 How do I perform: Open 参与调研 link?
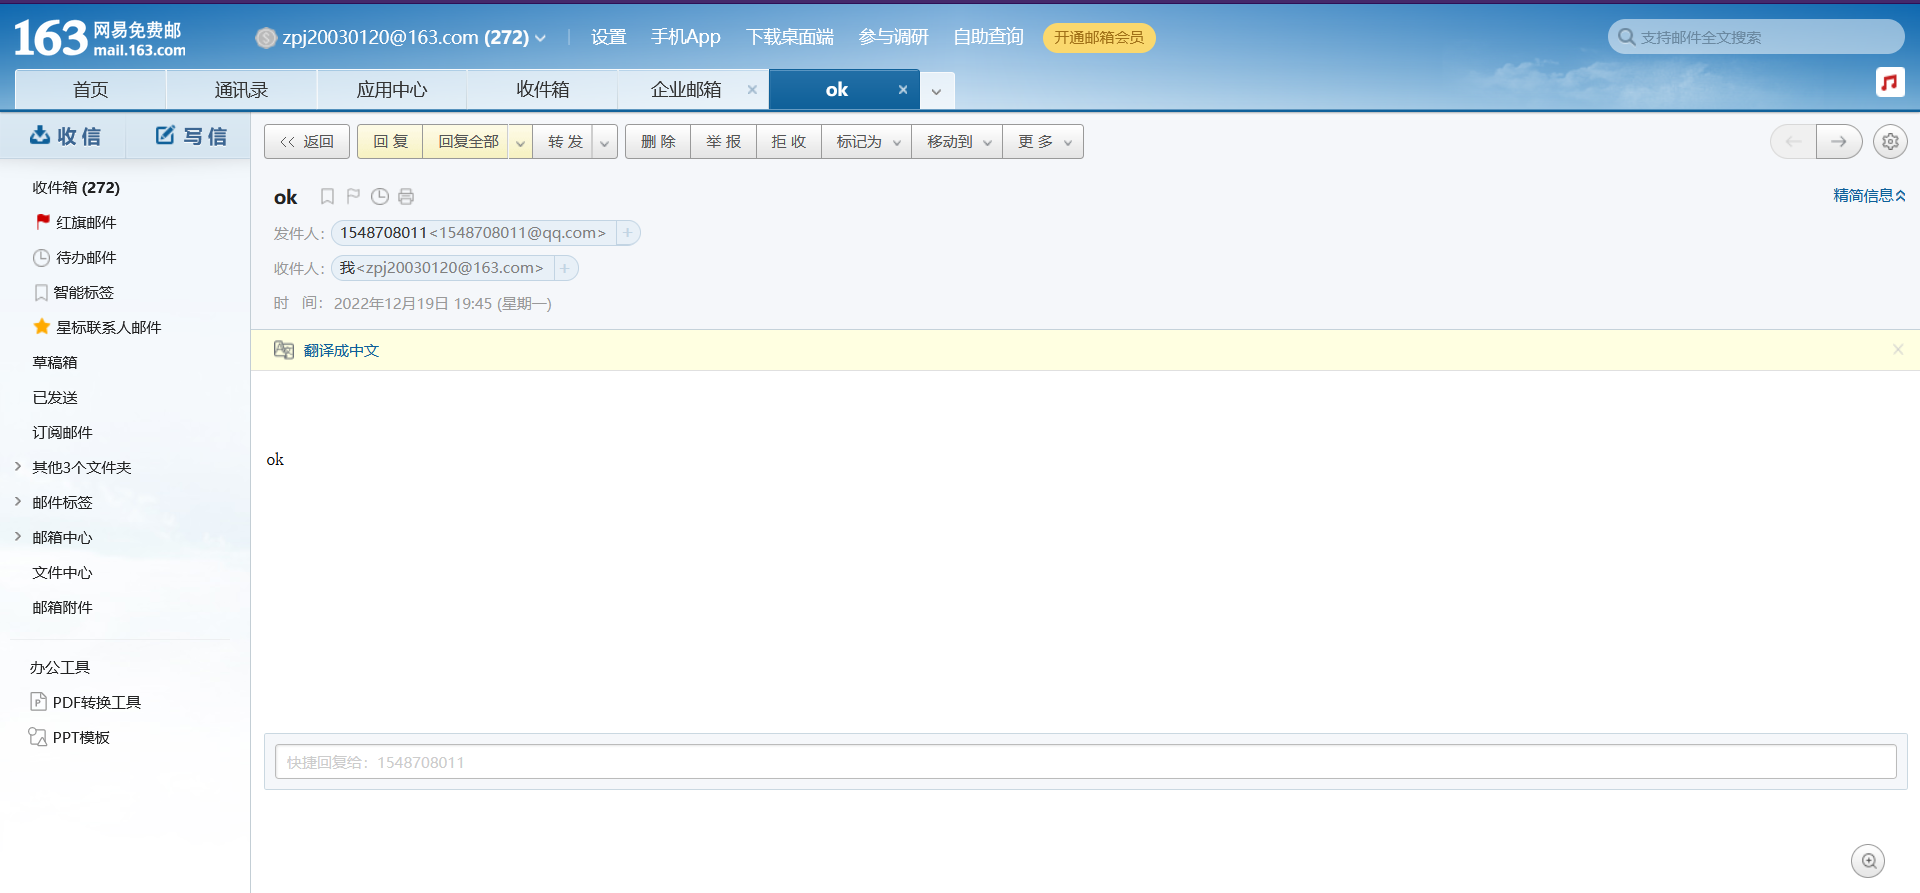click(x=894, y=37)
